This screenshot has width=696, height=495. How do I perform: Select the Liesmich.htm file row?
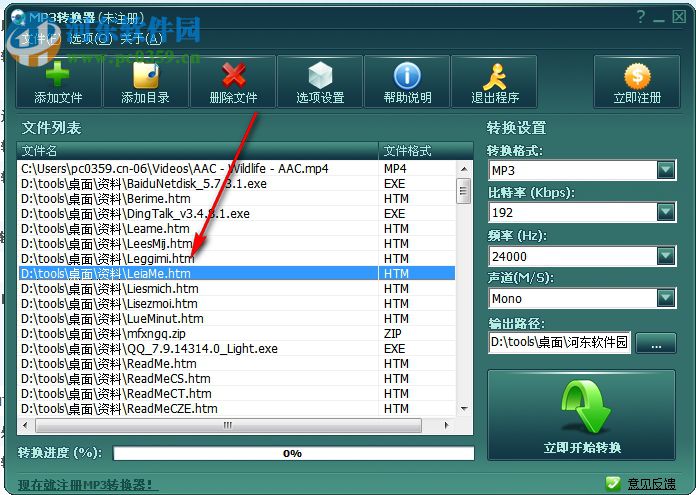click(x=237, y=289)
